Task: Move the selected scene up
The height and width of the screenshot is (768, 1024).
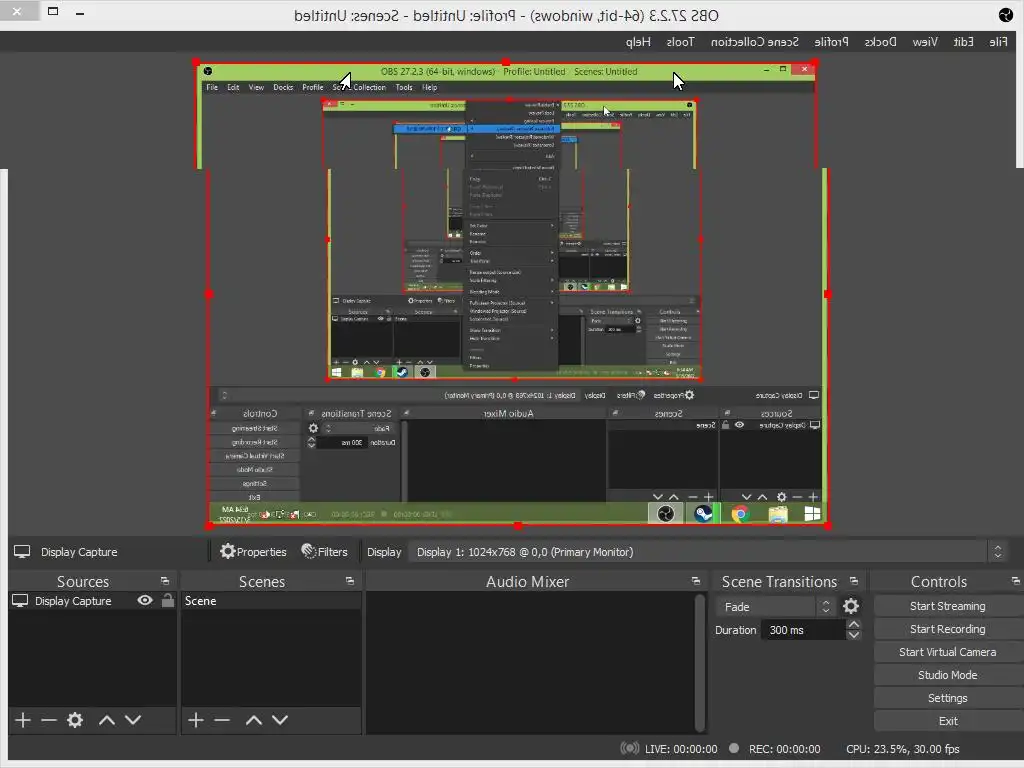Action: pos(254,720)
